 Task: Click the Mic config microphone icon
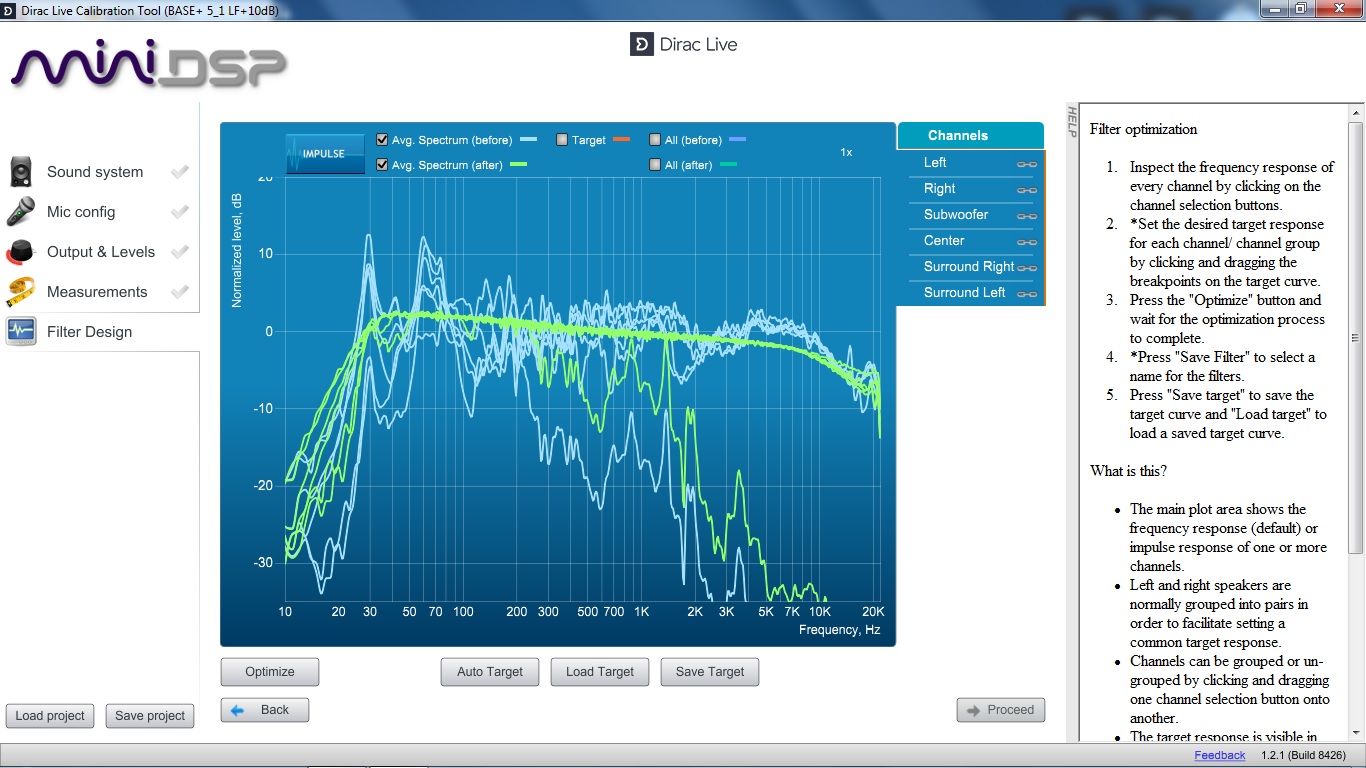22,212
